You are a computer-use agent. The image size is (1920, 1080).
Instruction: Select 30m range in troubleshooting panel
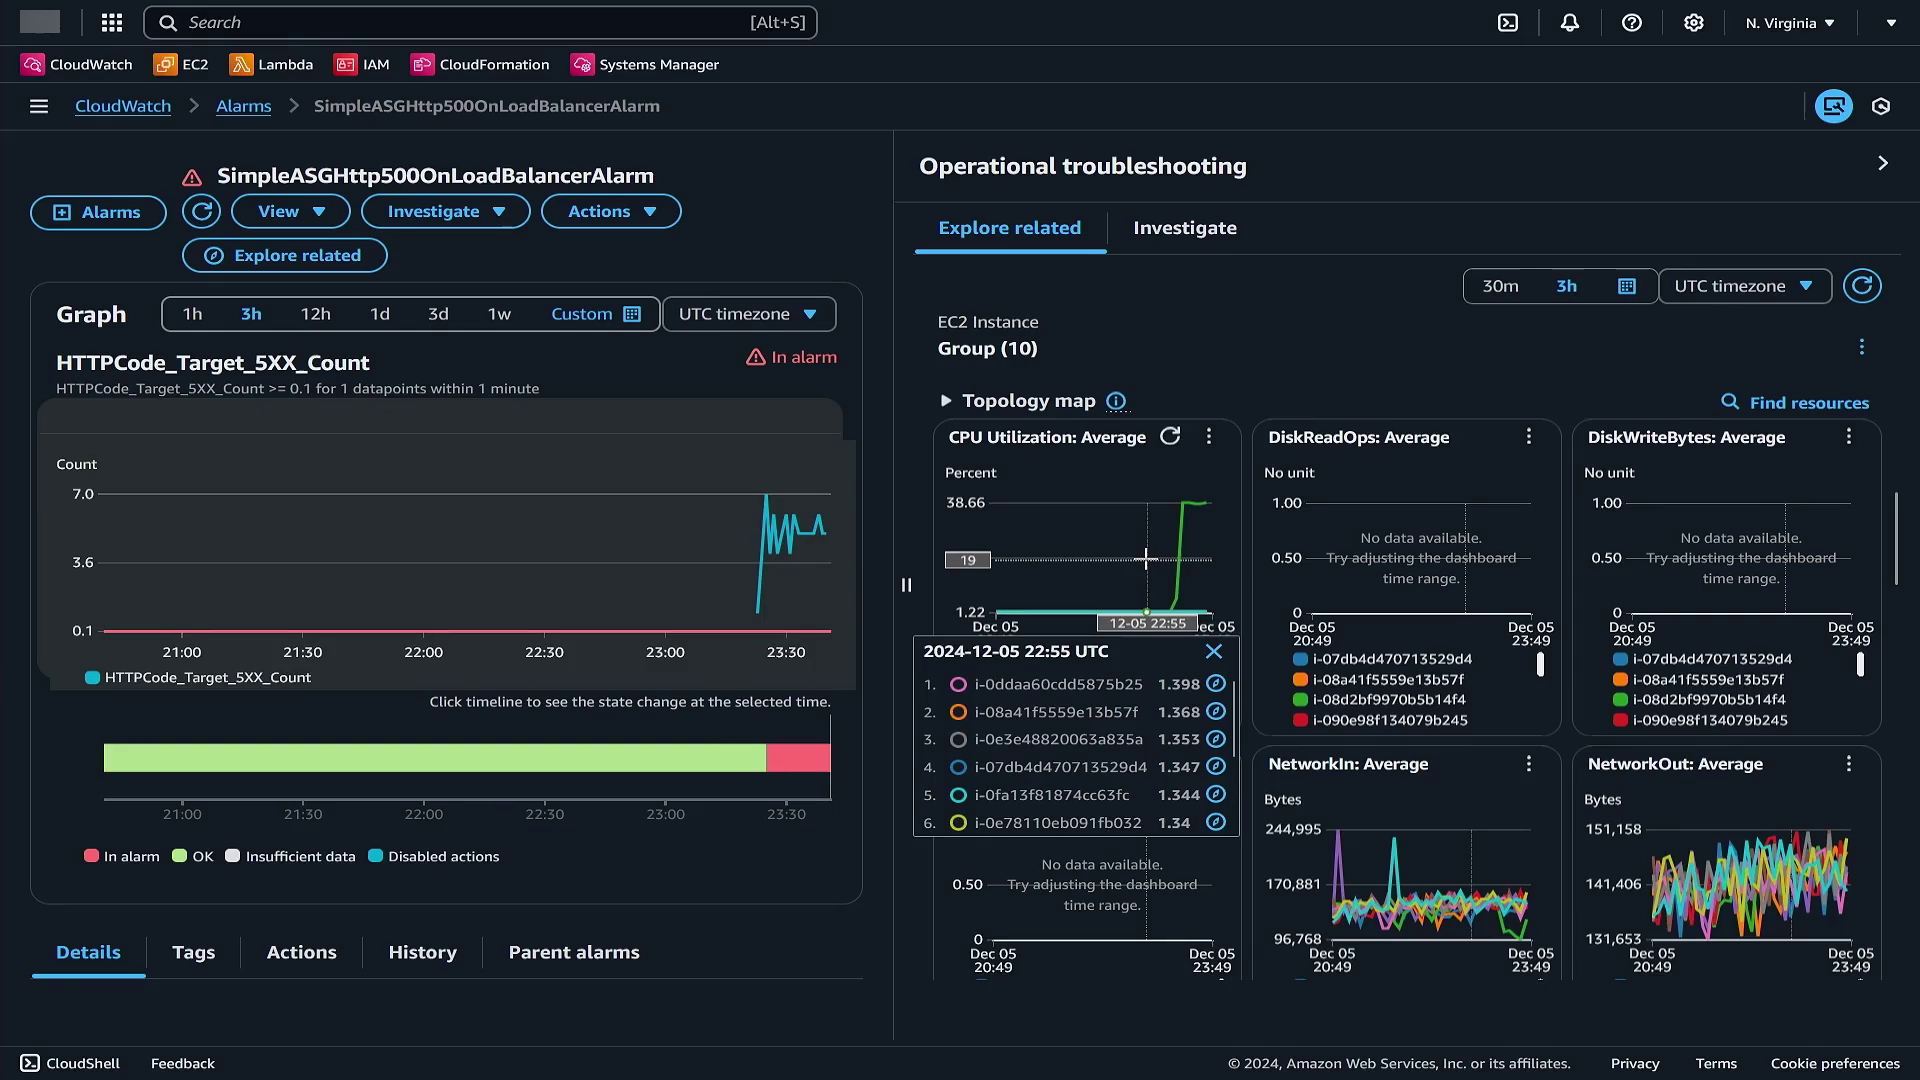pyautogui.click(x=1500, y=286)
